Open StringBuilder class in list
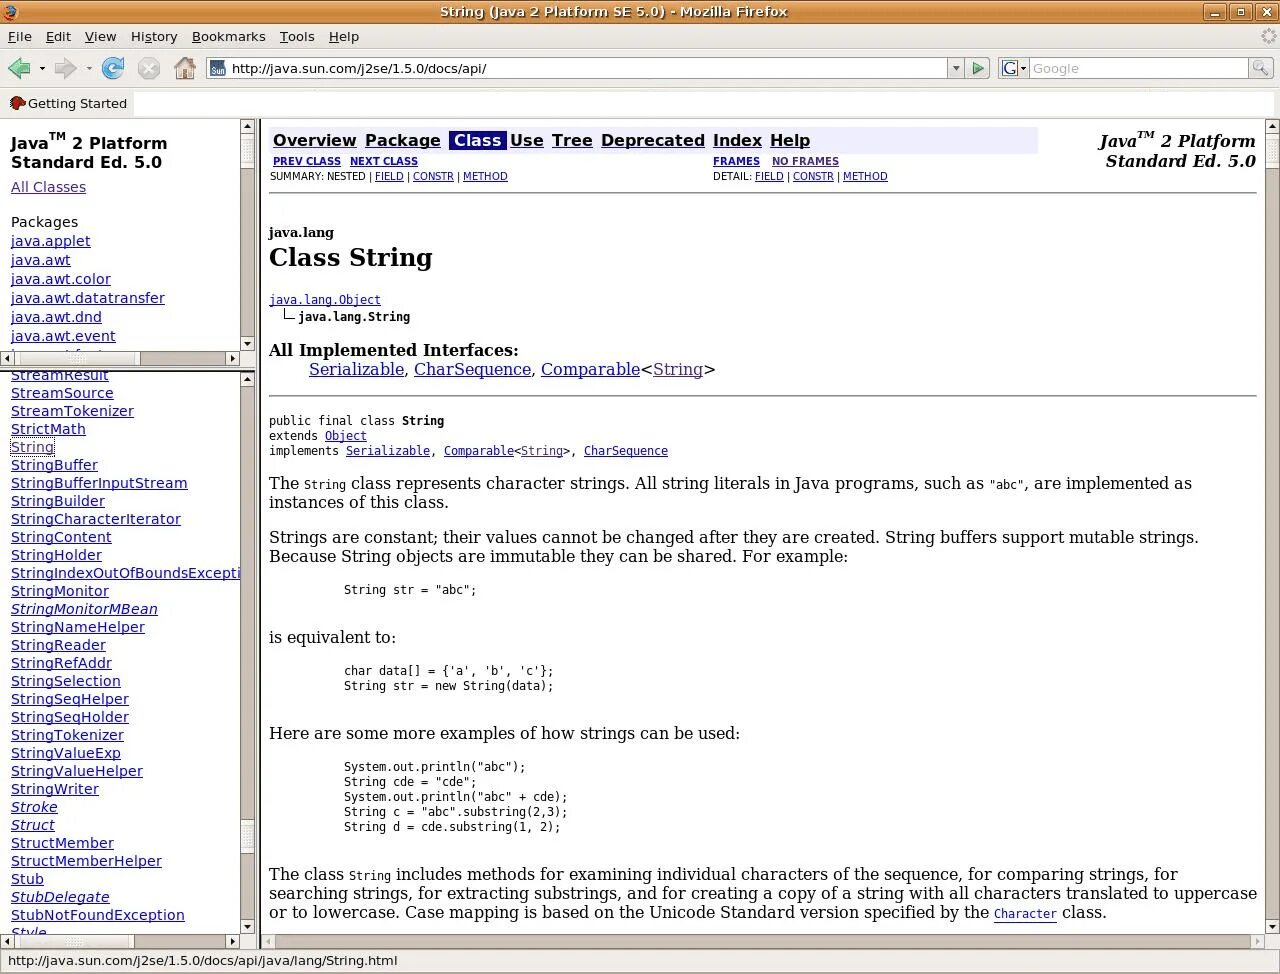1280x974 pixels. click(58, 501)
